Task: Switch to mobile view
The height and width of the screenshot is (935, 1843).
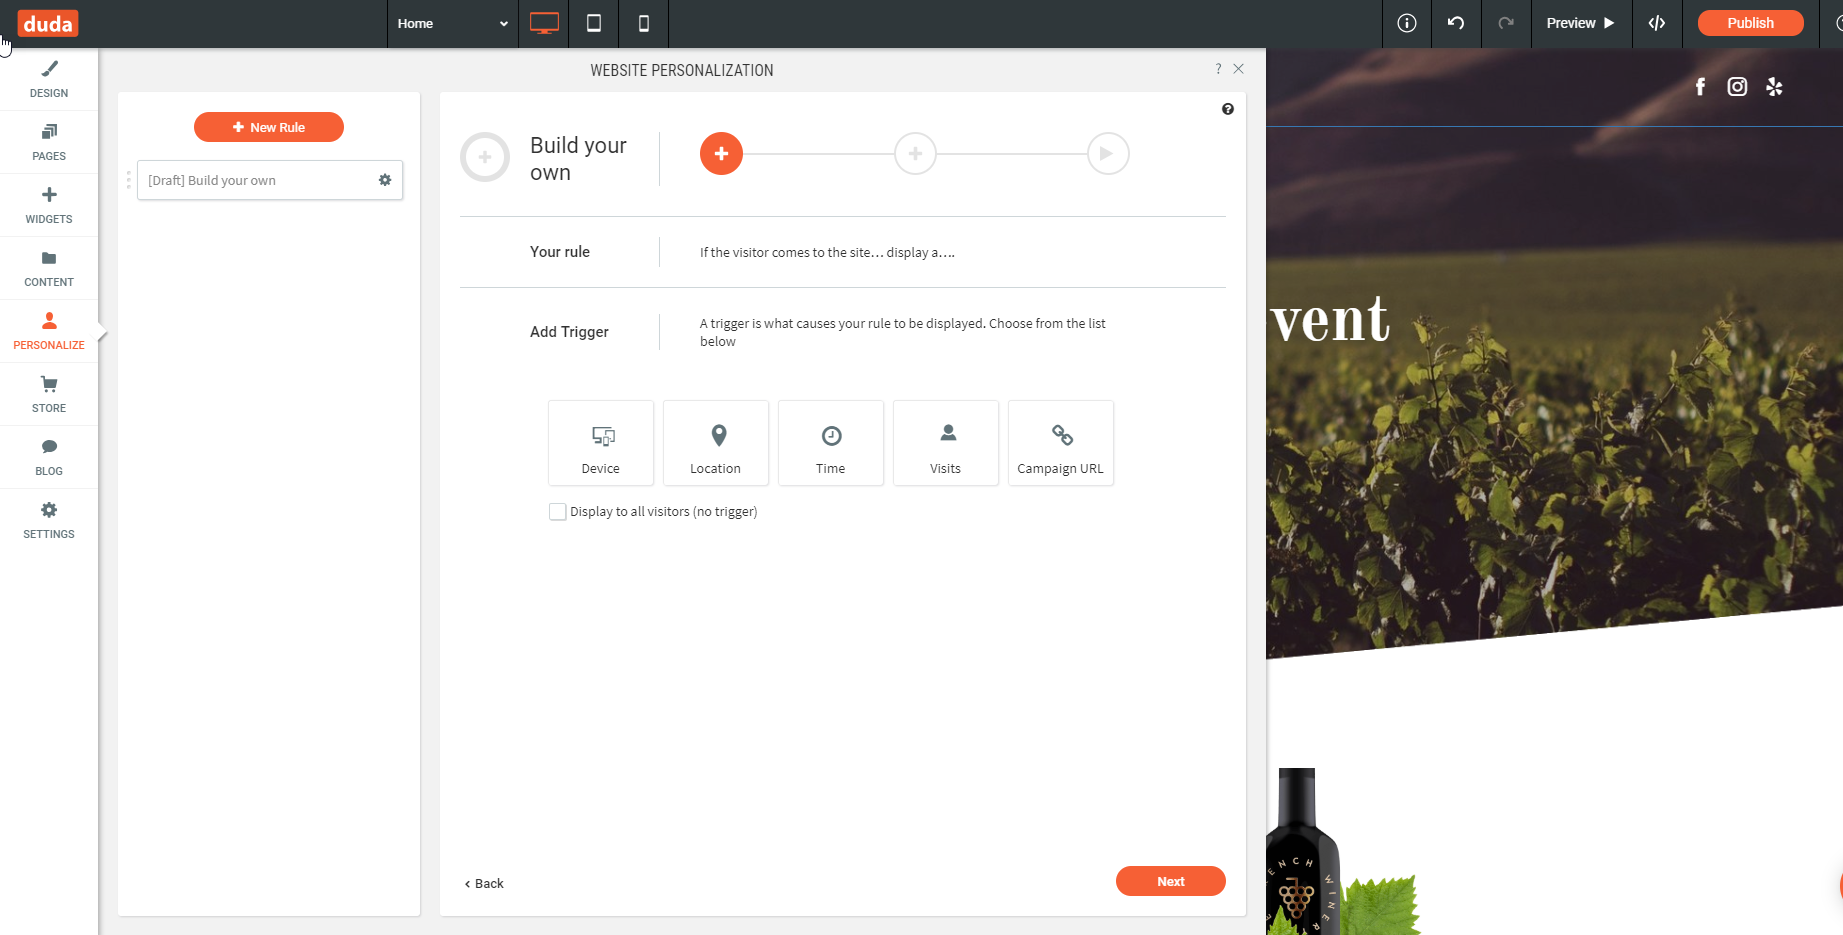Action: 644,23
